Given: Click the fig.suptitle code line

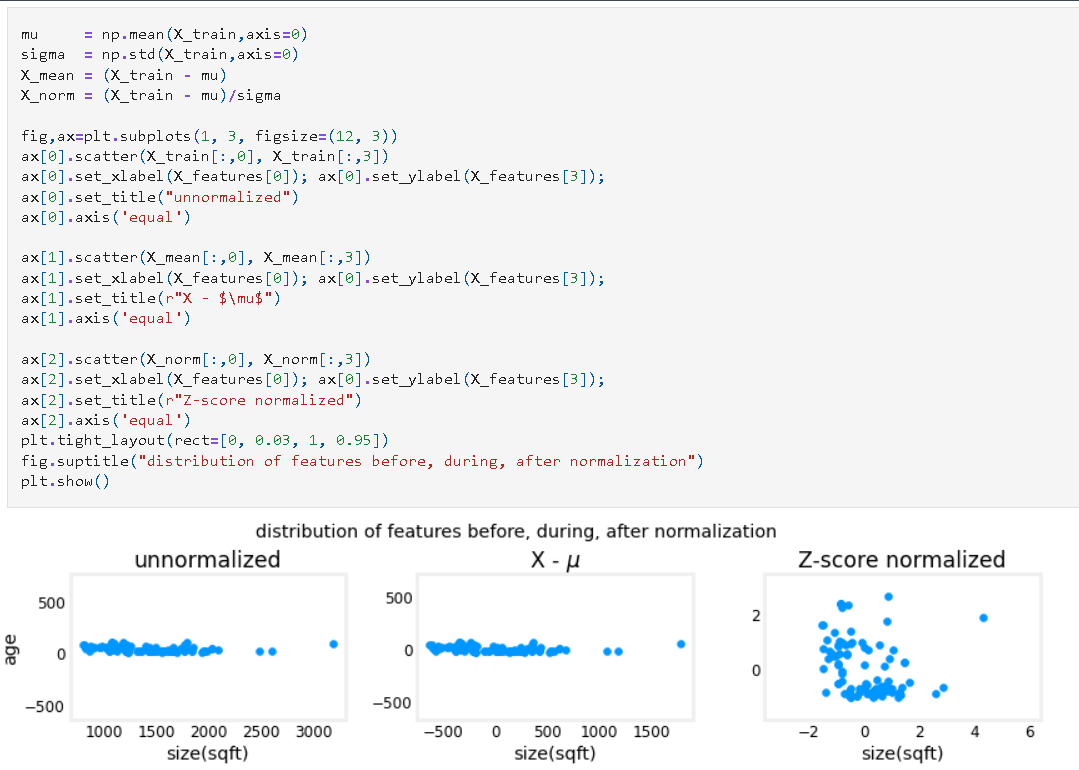Looking at the screenshot, I should 362,460.
